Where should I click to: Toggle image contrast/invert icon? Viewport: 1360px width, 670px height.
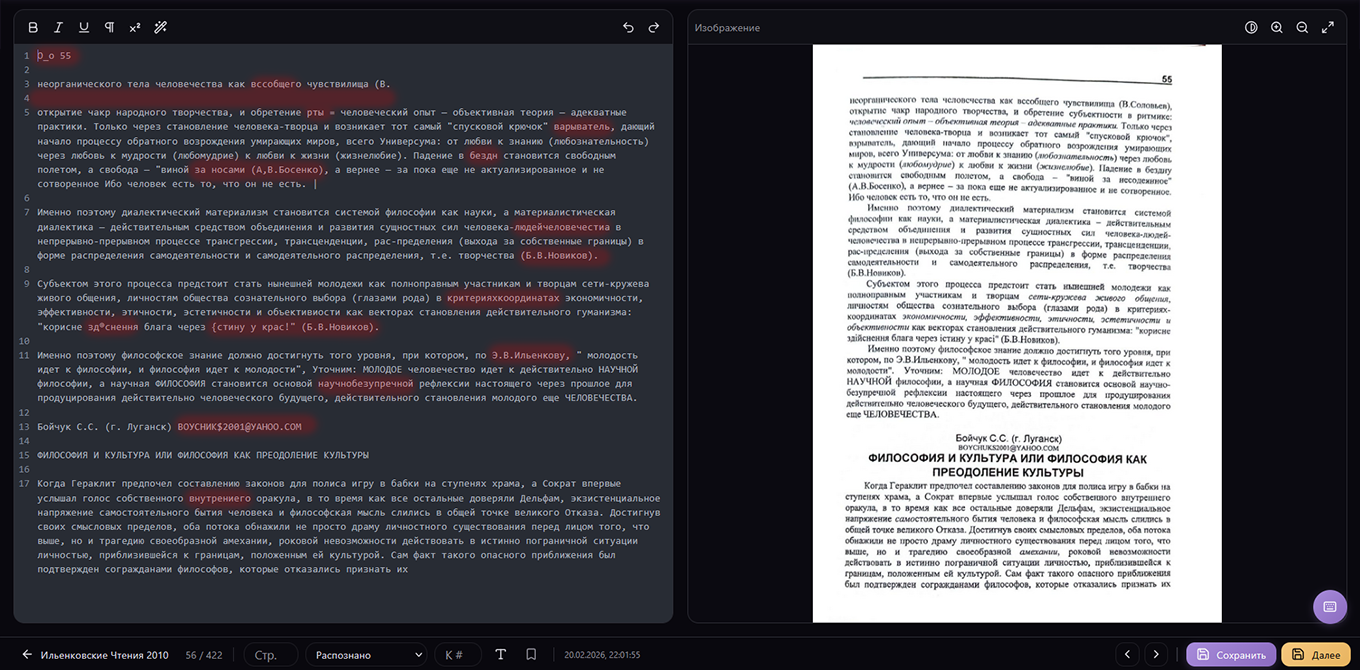coord(1251,28)
